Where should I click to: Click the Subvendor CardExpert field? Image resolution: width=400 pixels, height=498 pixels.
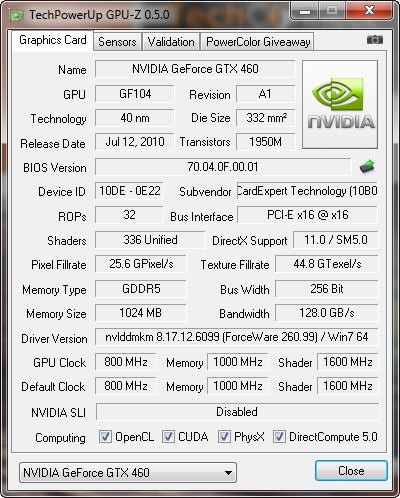pos(307,191)
